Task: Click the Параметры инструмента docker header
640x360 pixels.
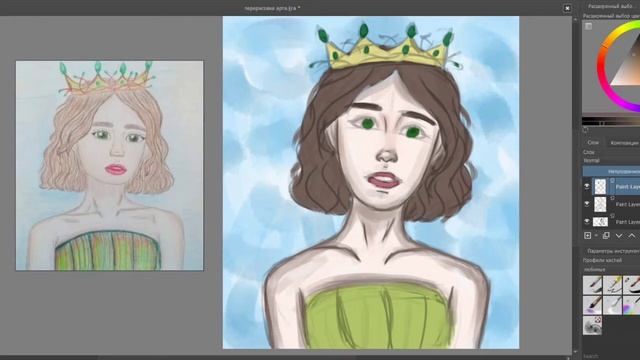Action: point(613,251)
